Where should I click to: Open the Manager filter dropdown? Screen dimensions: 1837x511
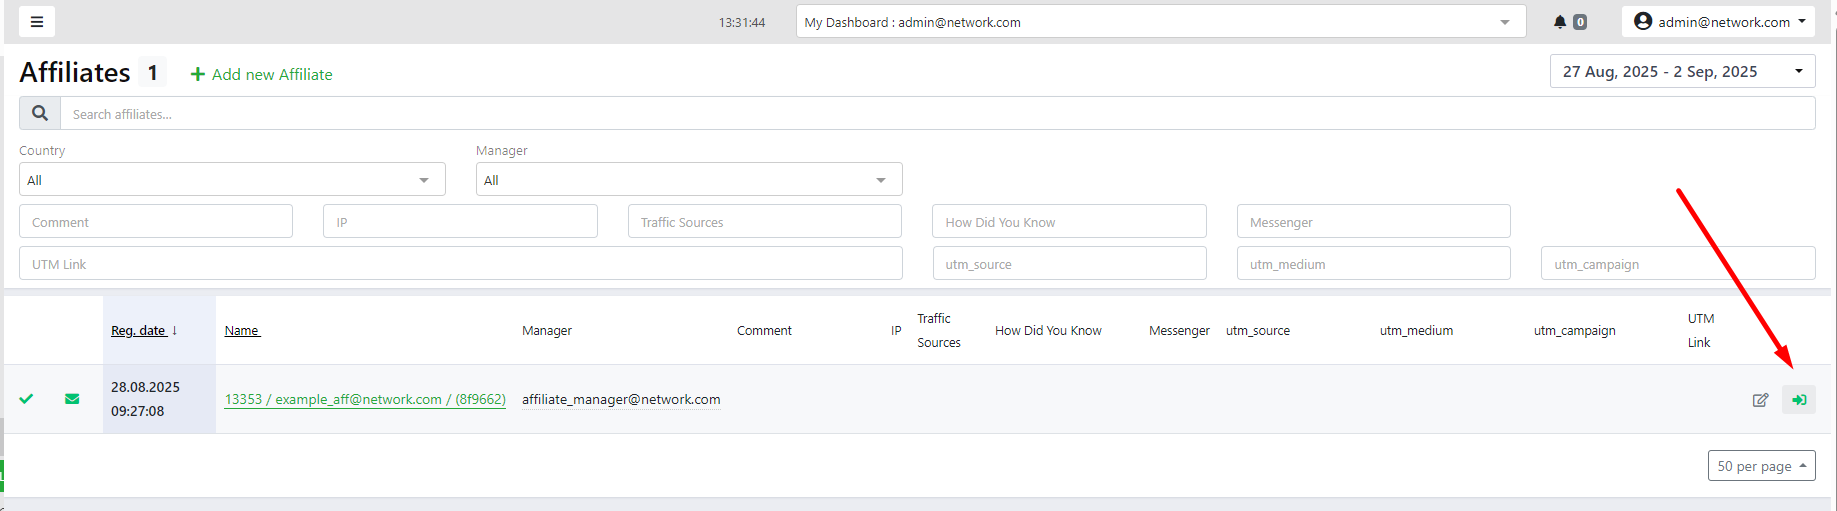[x=689, y=180]
